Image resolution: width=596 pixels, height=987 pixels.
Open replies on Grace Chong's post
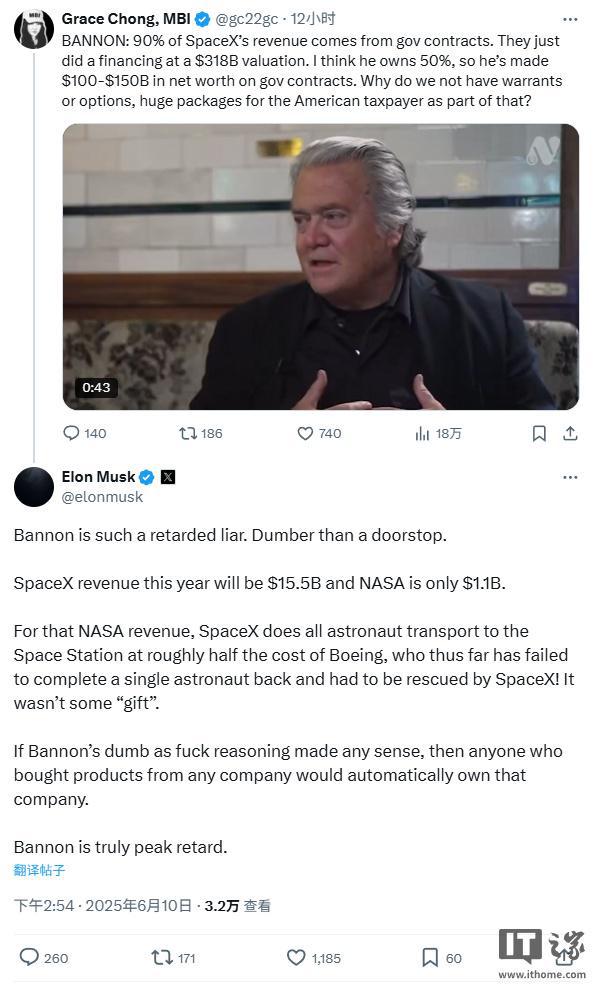pyautogui.click(x=84, y=433)
